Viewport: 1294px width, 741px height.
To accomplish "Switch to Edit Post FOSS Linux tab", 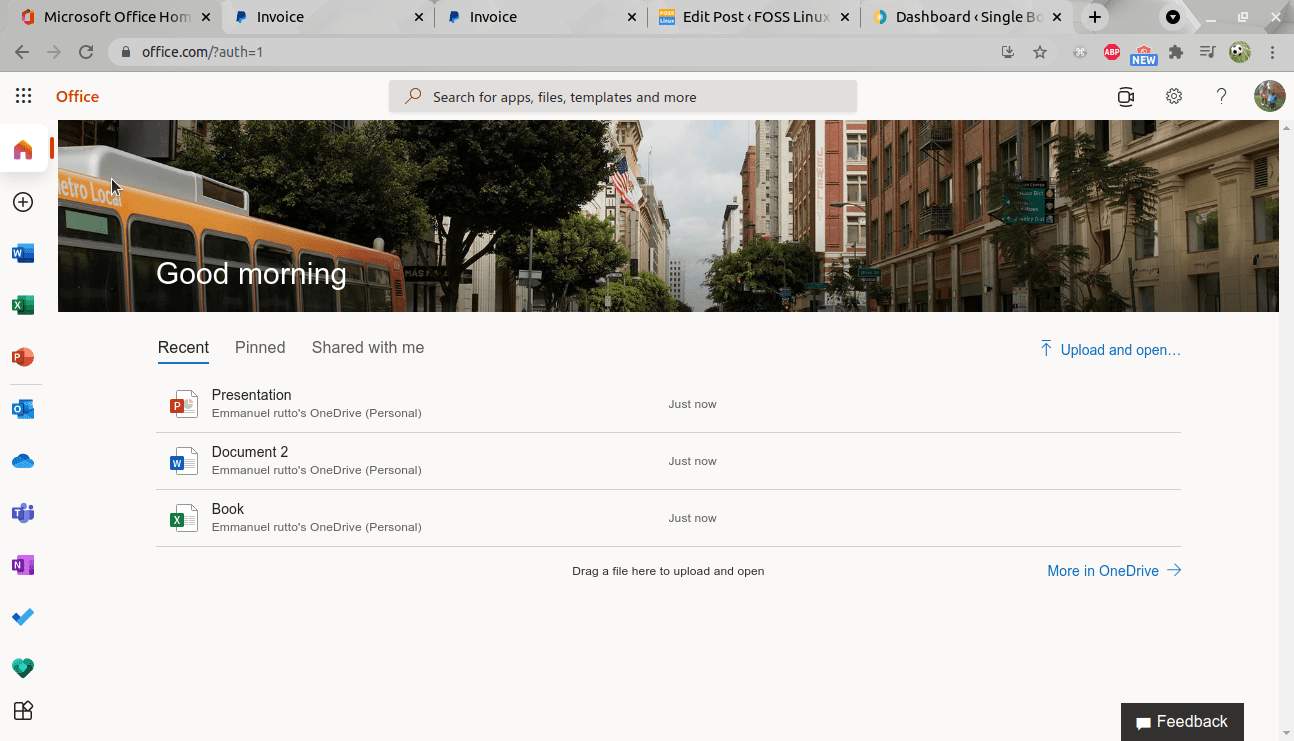I will coord(754,17).
